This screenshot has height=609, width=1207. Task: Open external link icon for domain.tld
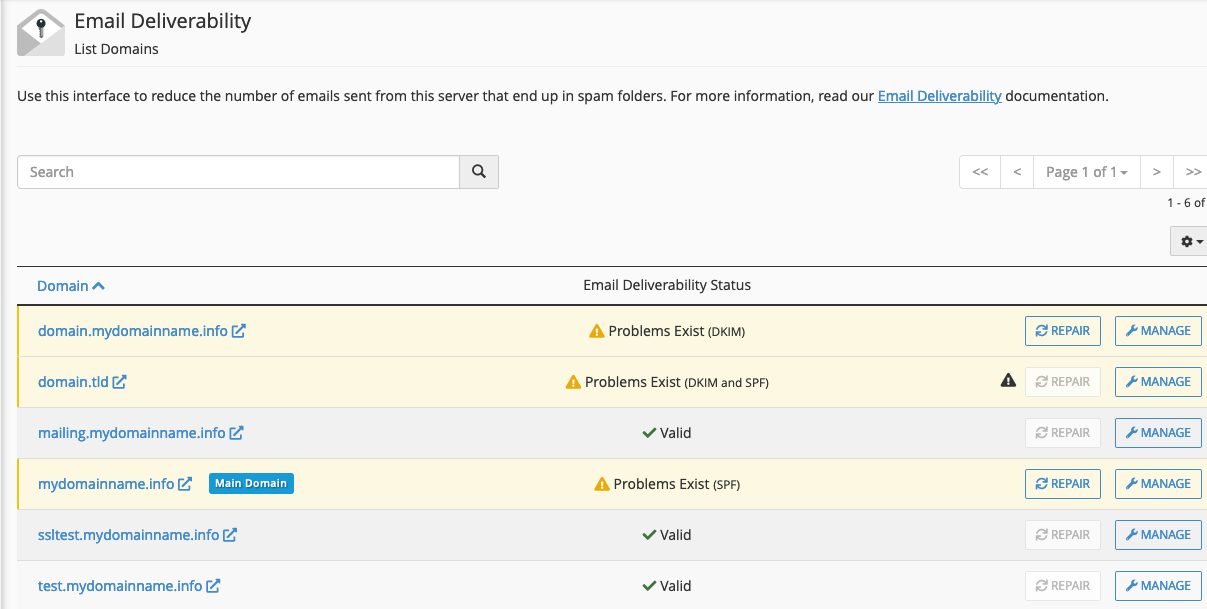click(x=120, y=382)
